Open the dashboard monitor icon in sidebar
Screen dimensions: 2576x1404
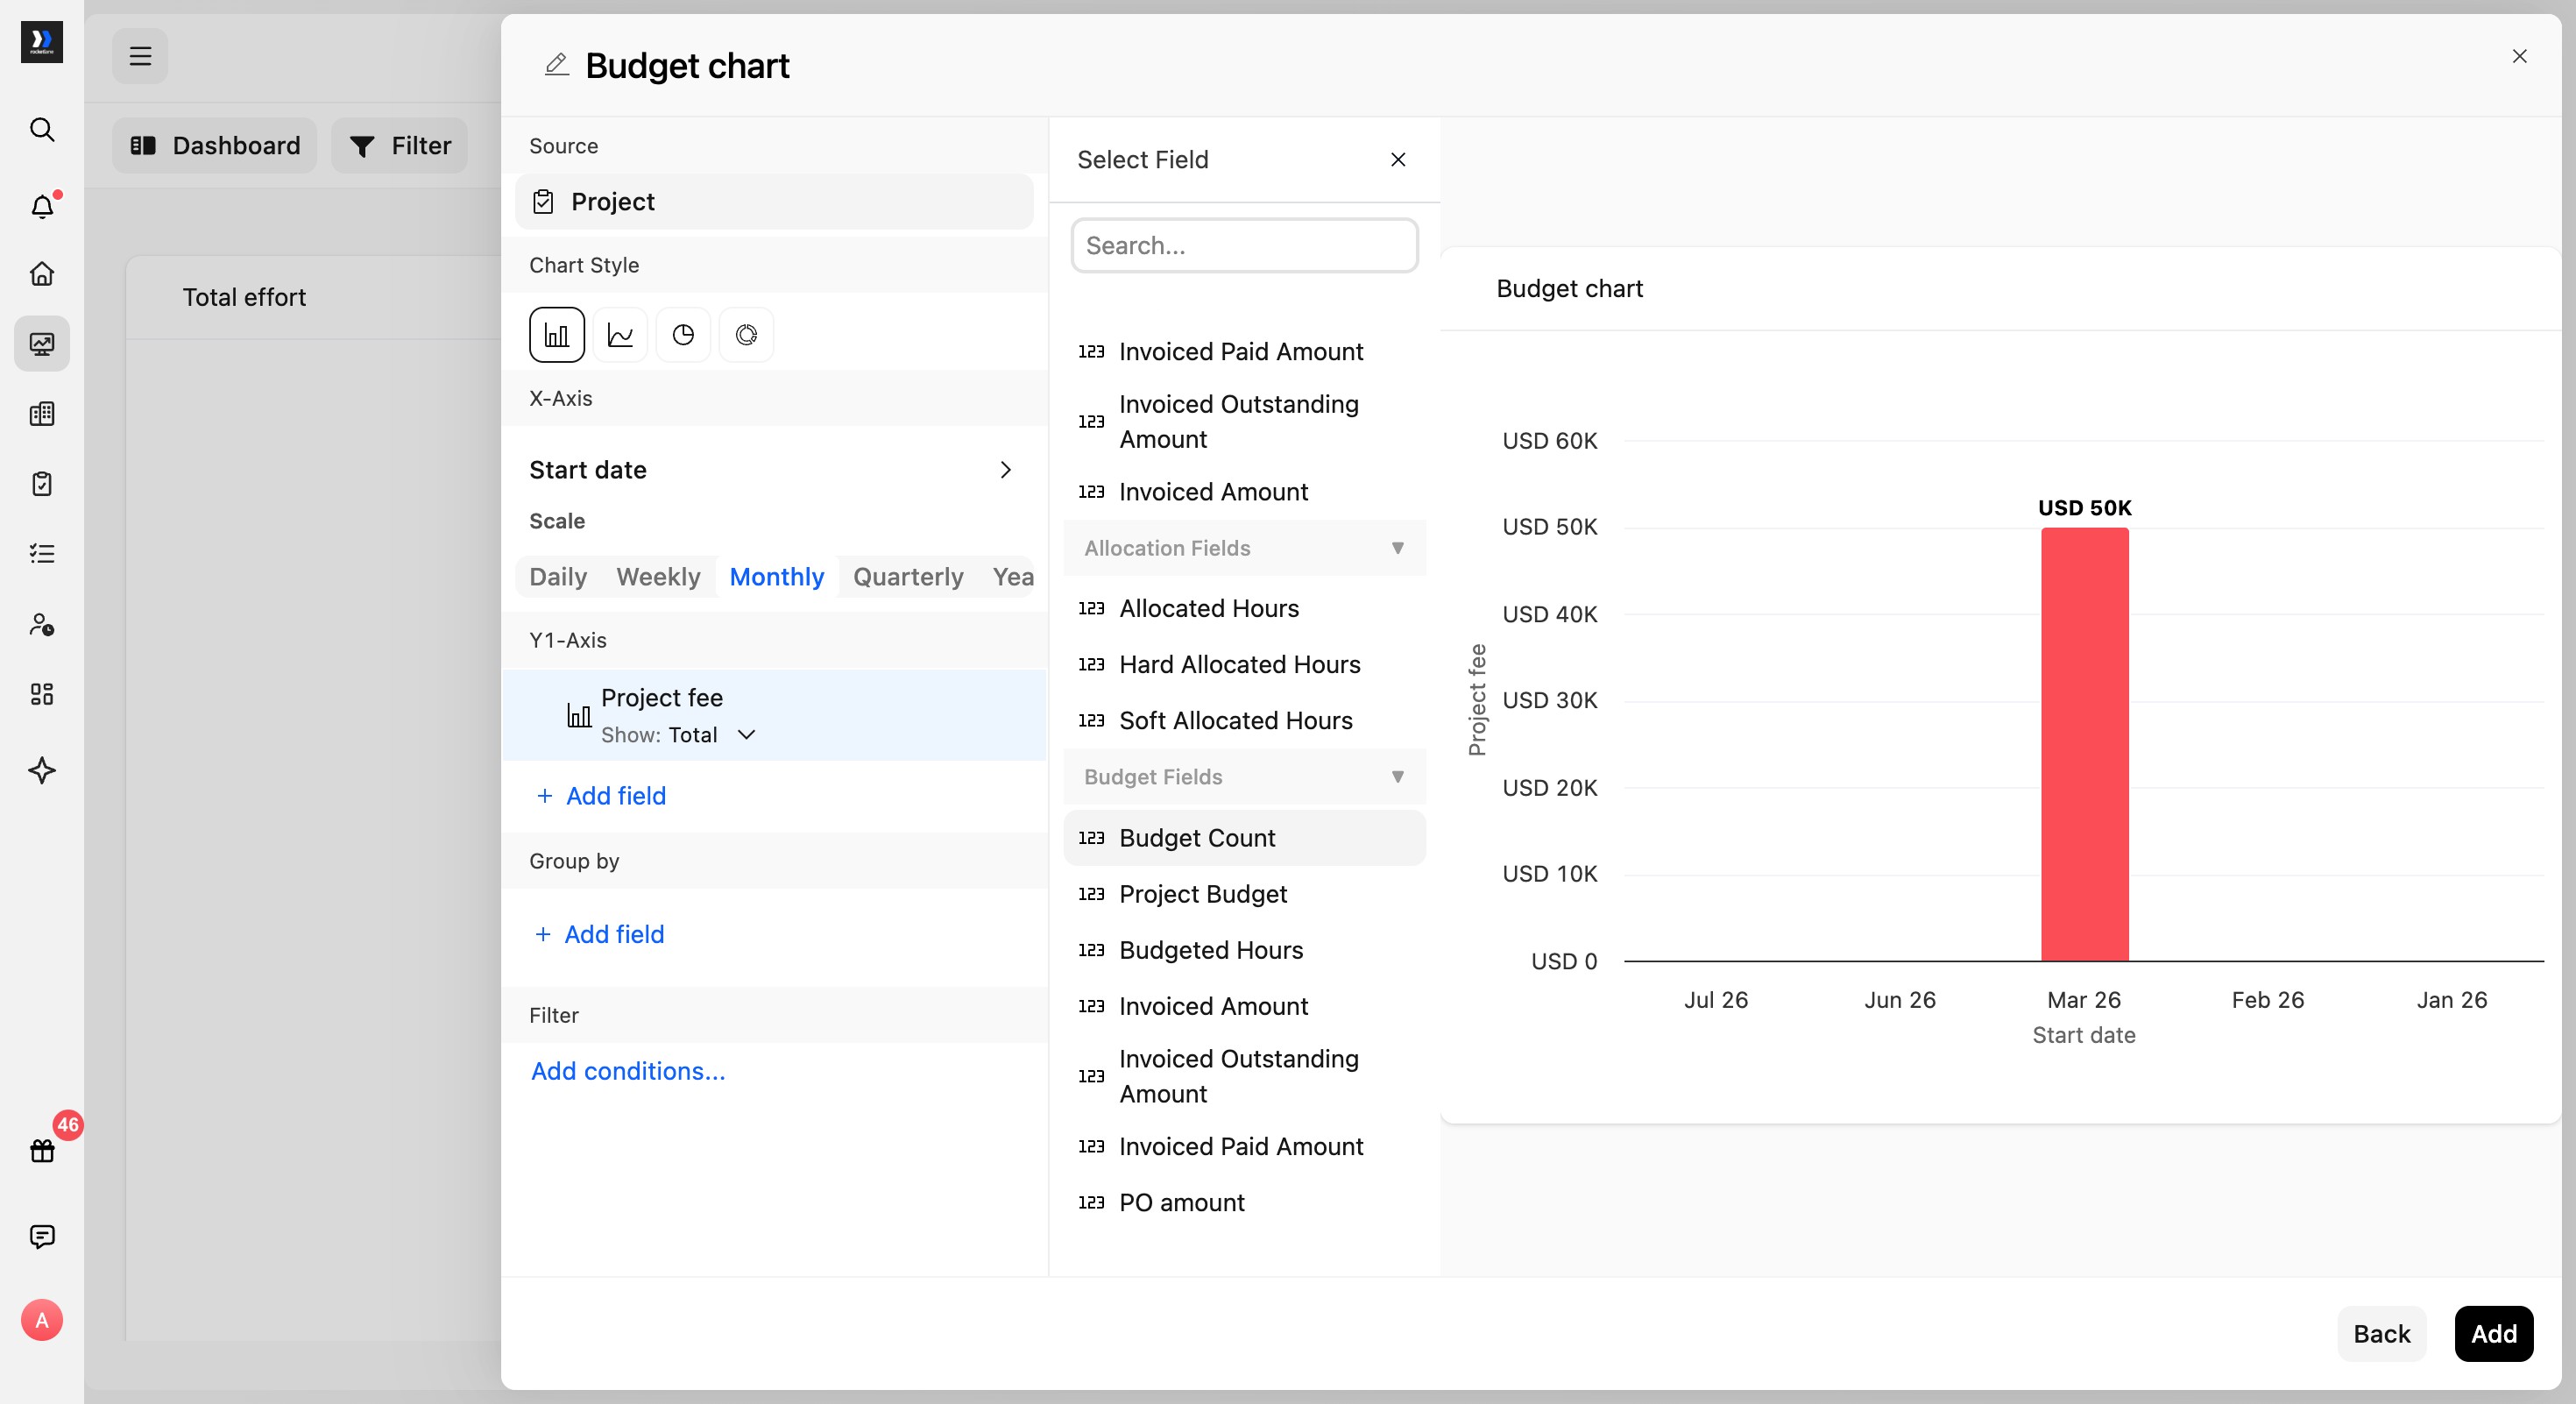pyautogui.click(x=42, y=344)
